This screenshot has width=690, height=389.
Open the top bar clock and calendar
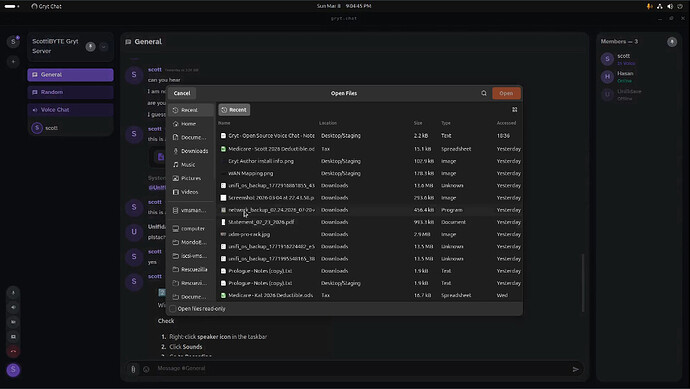pos(344,6)
